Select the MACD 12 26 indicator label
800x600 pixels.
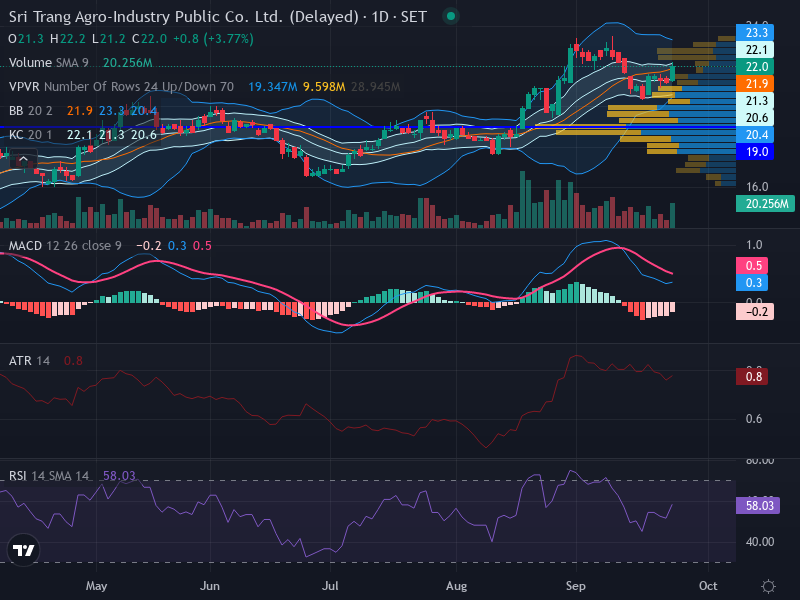(x=65, y=245)
